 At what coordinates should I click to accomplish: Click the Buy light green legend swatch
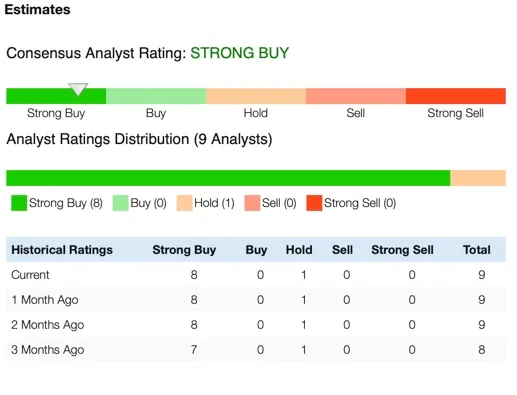point(120,203)
